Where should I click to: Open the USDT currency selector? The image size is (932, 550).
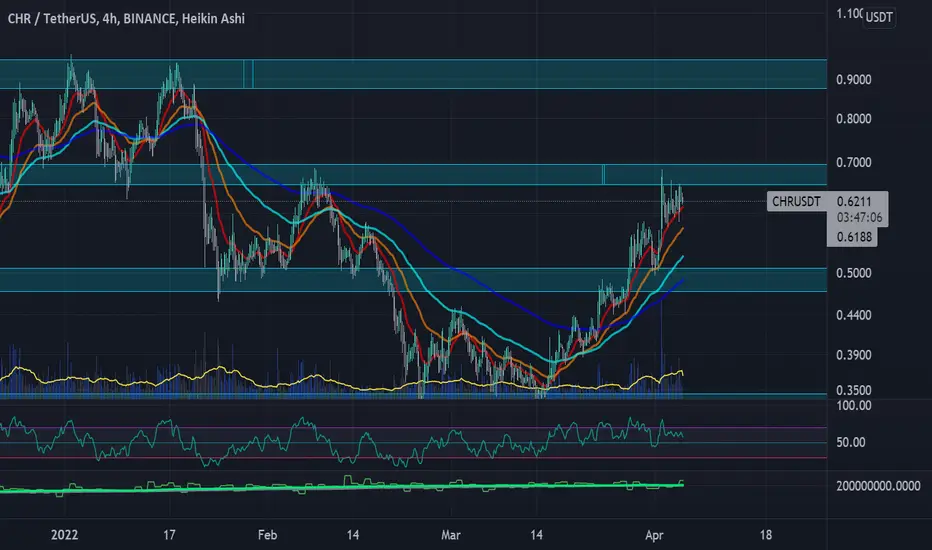tap(879, 17)
